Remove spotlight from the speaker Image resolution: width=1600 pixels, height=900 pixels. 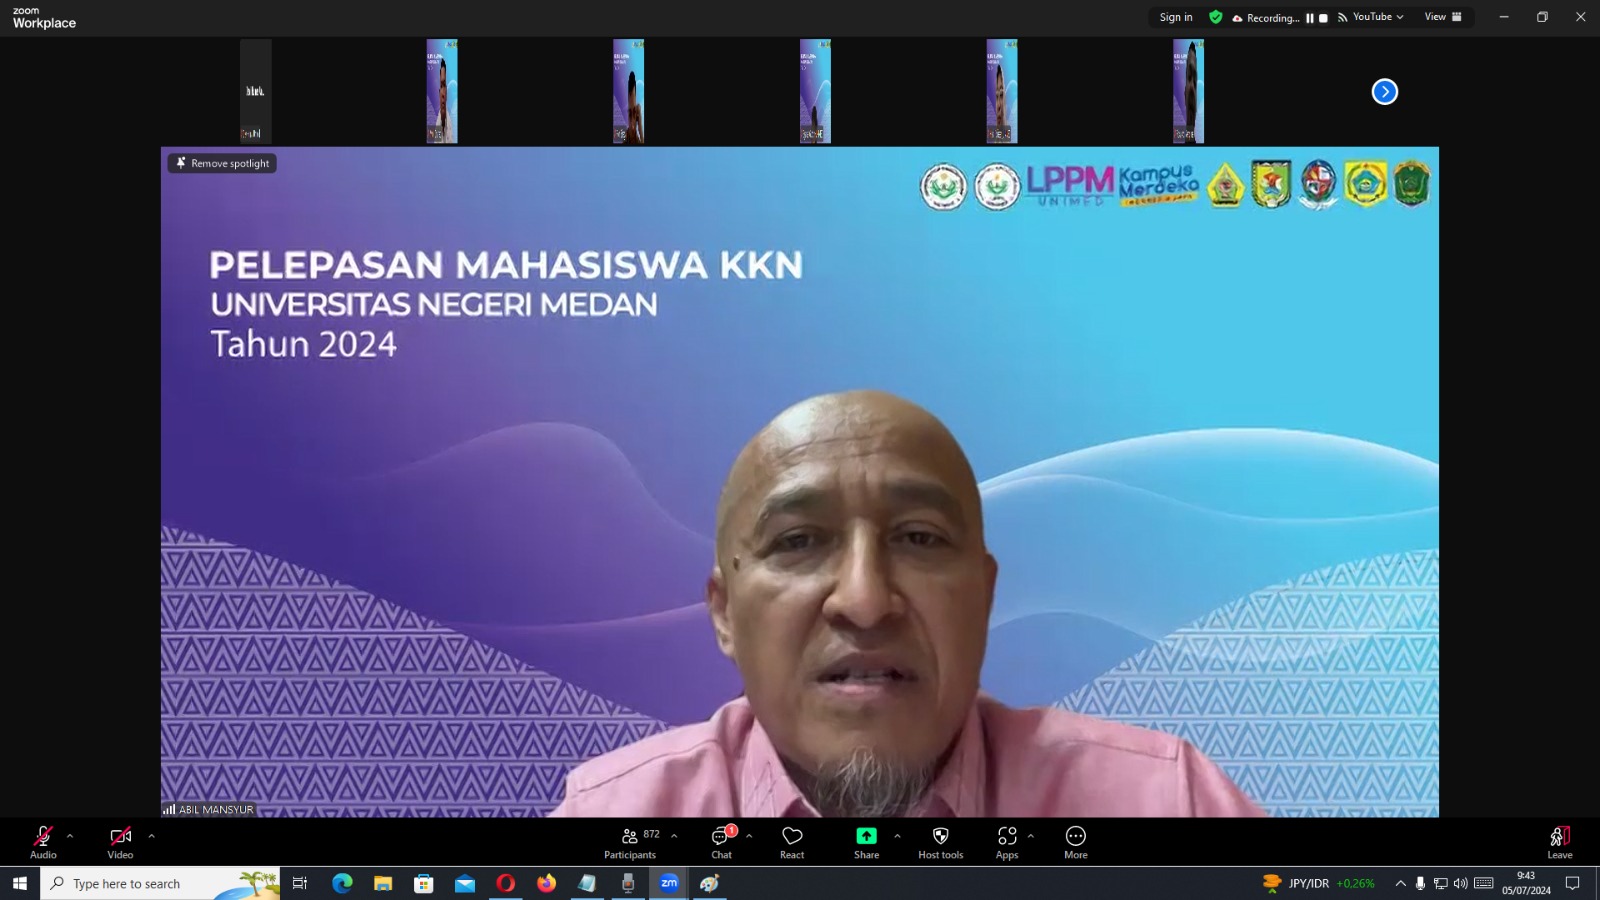222,163
